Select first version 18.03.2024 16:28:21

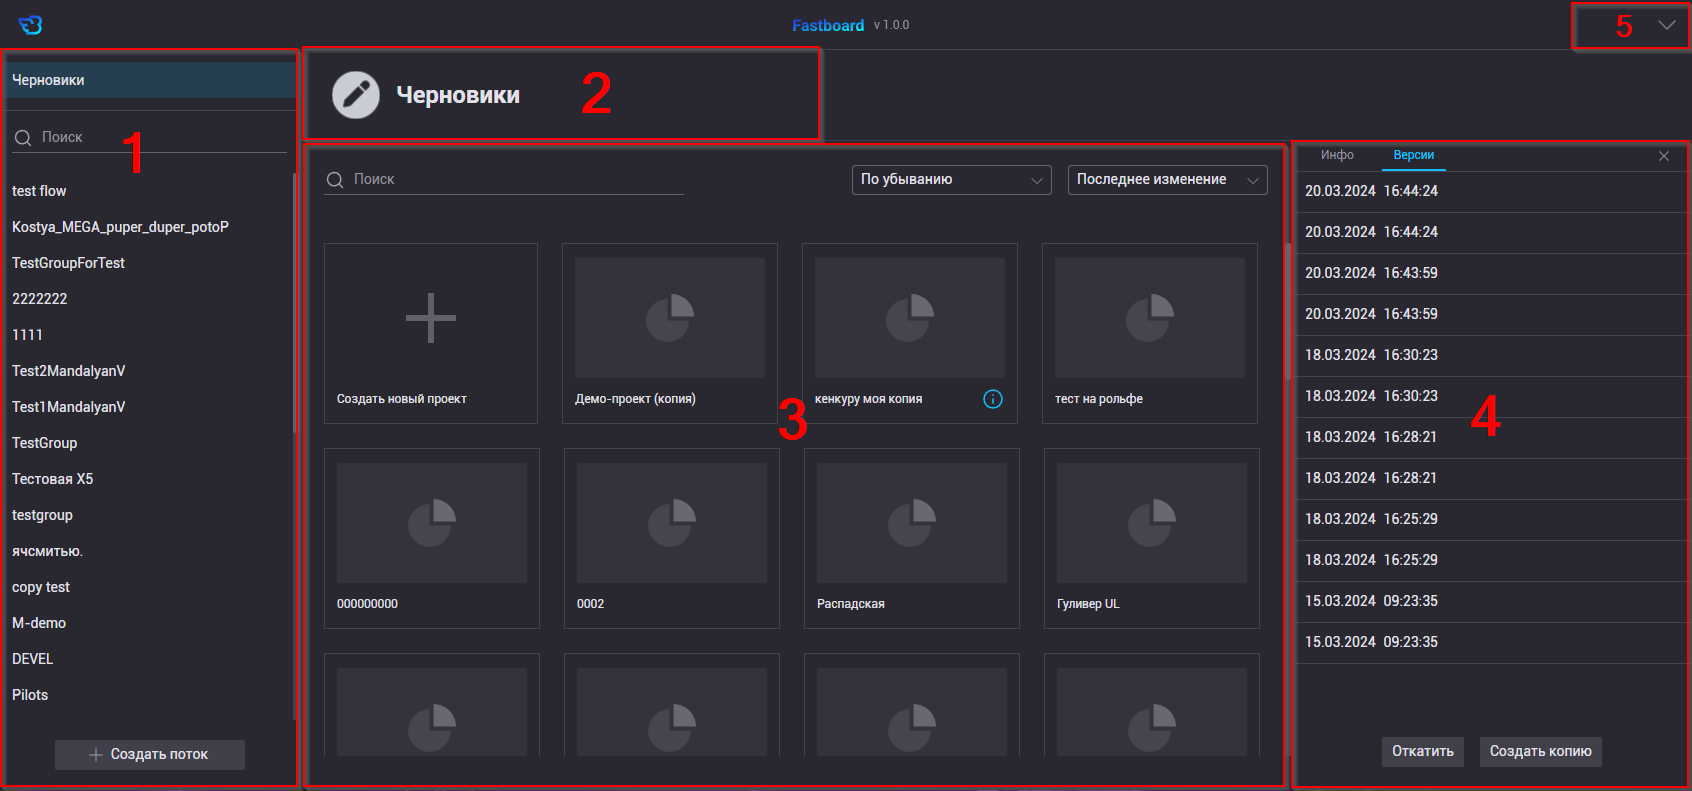pos(1492,437)
